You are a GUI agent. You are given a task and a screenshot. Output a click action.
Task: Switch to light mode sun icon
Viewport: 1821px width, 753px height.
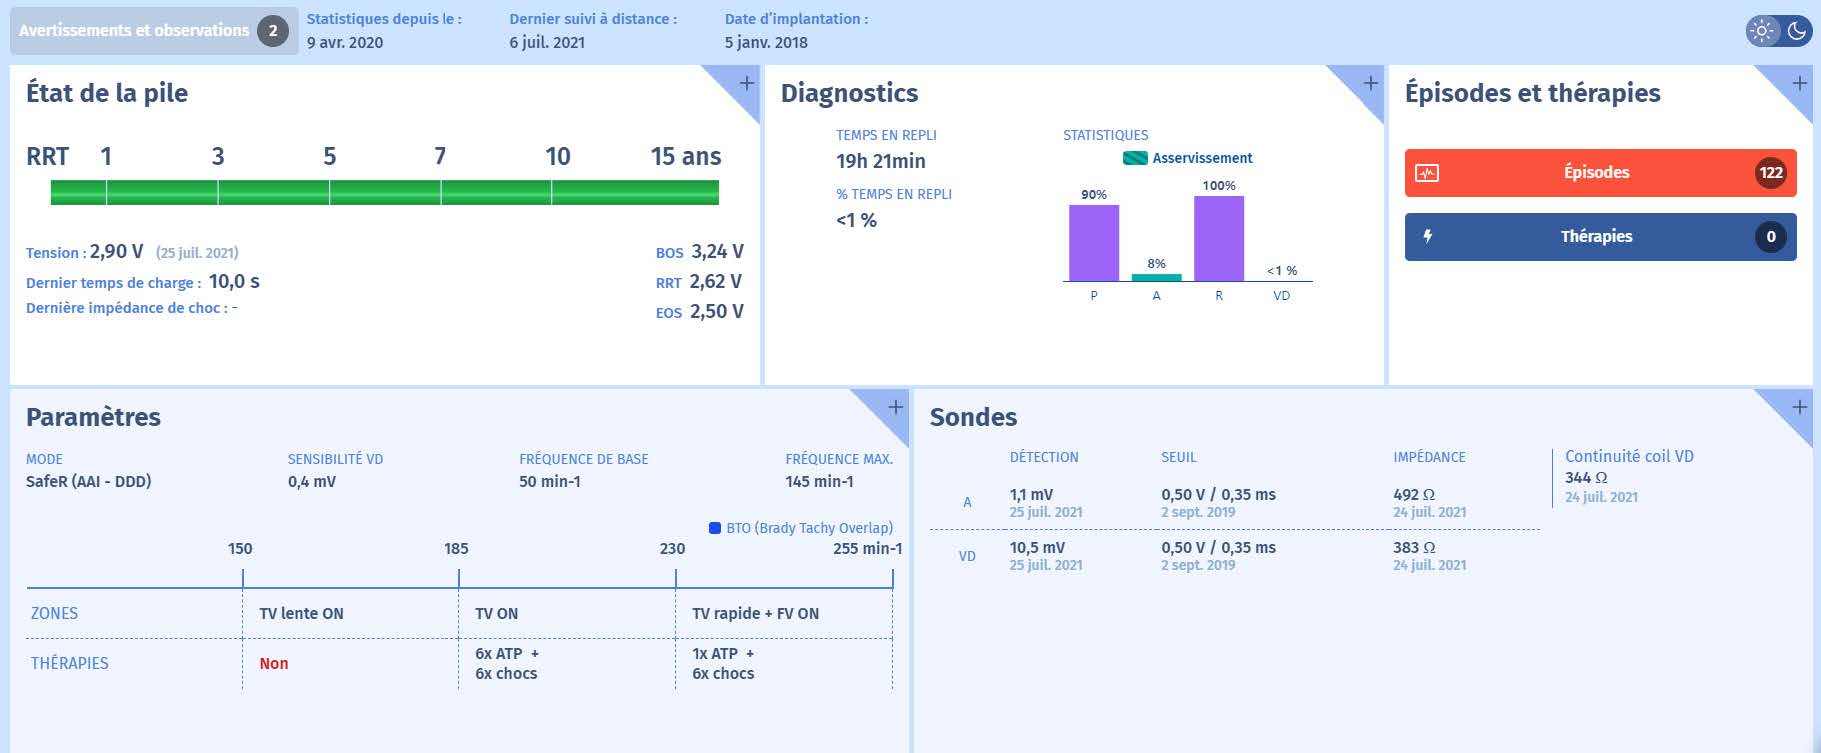[x=1762, y=31]
